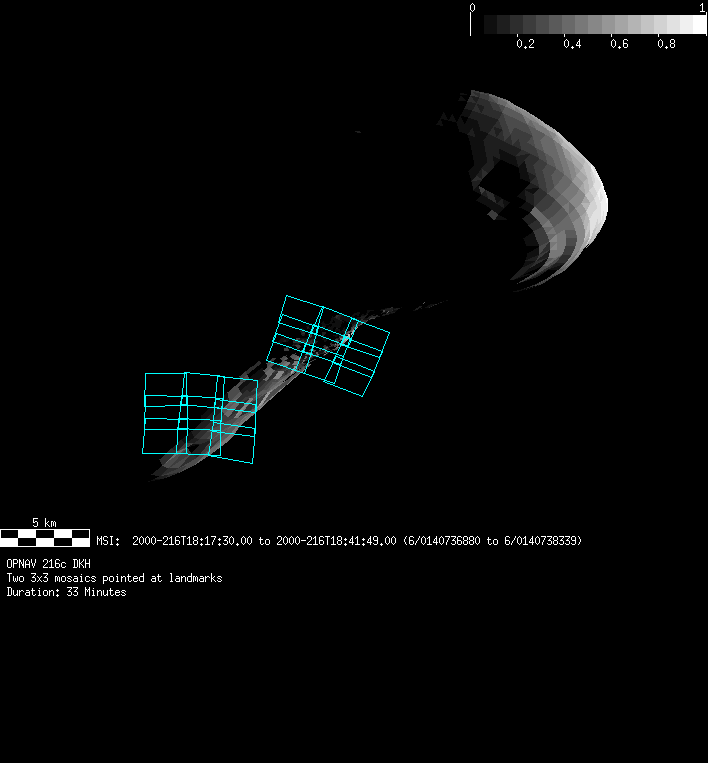The height and width of the screenshot is (763, 708).
Task: Click the "MSI:" instrument label
Action: click(x=108, y=541)
